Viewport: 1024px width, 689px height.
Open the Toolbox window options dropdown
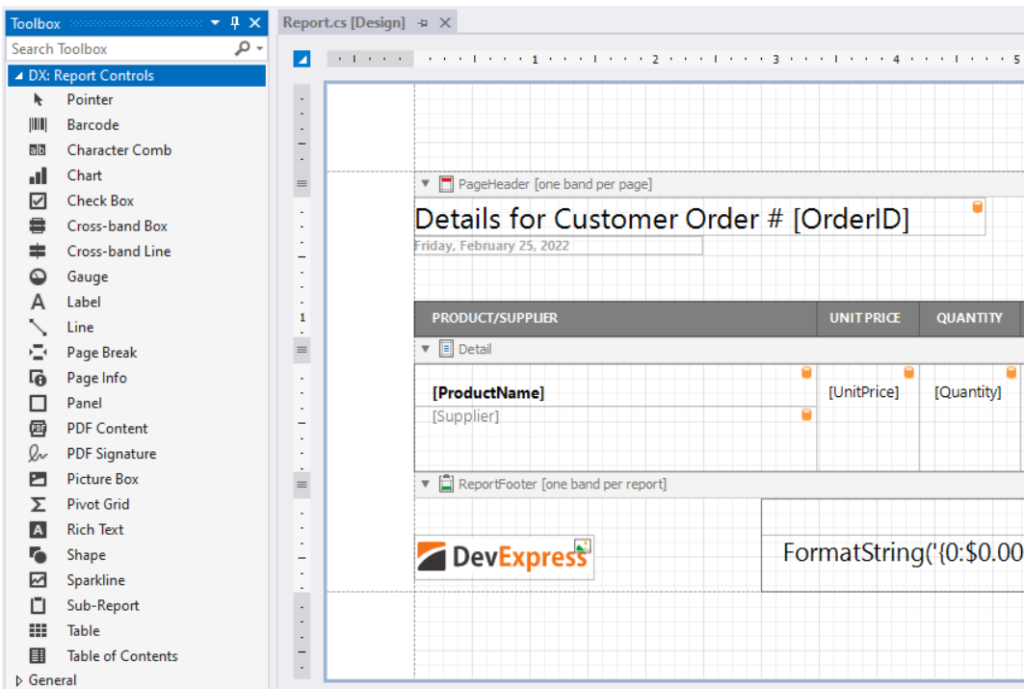pyautogui.click(x=215, y=24)
